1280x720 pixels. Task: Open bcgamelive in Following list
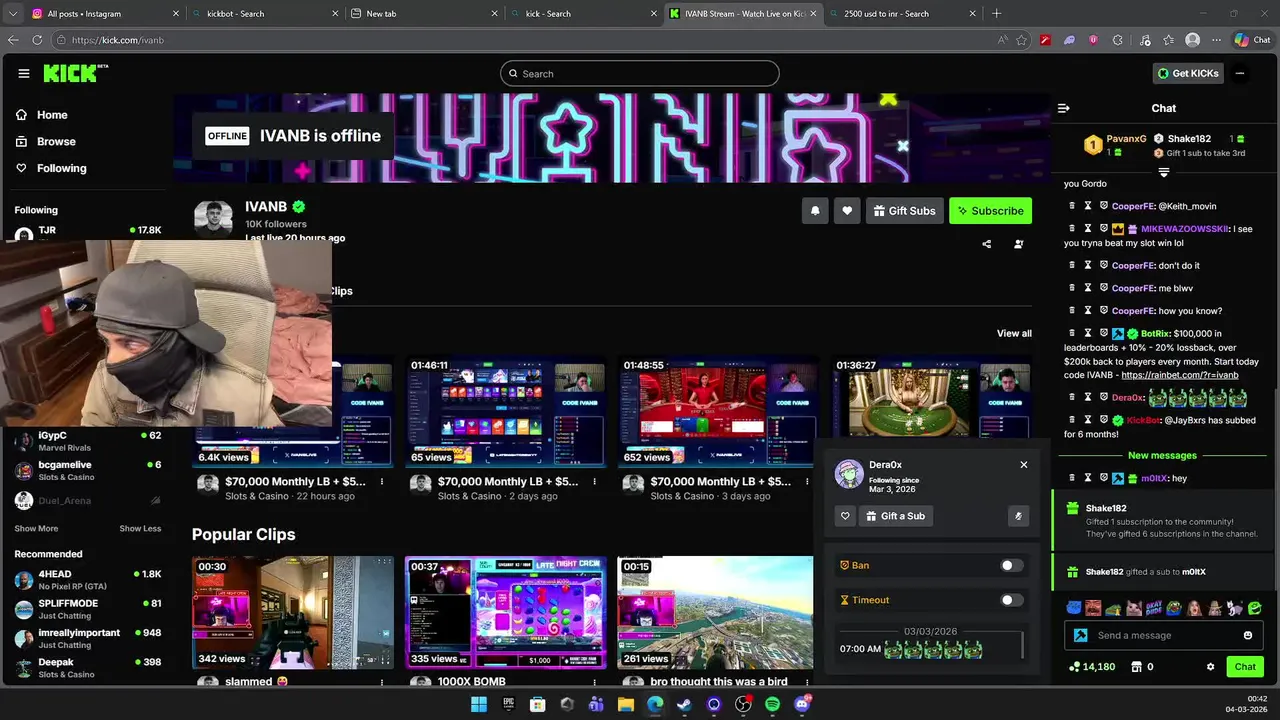87,471
